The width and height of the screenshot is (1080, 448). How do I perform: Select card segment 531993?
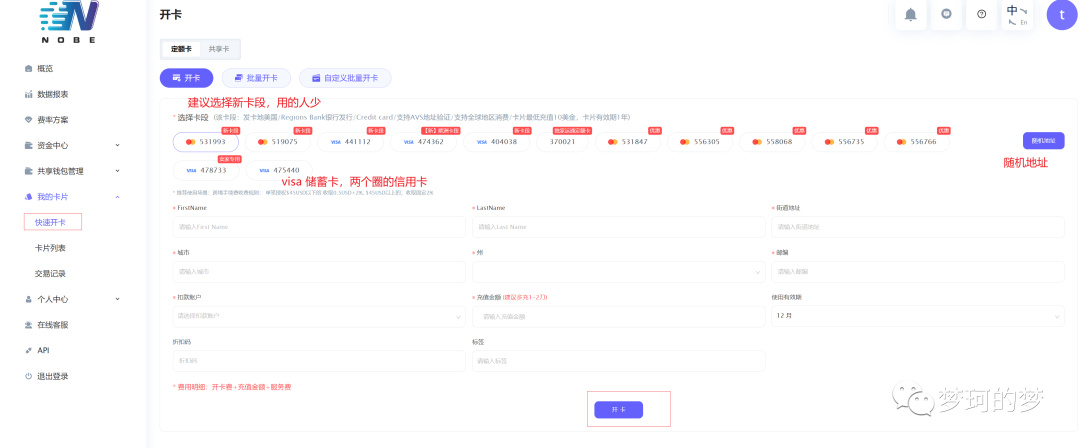pyautogui.click(x=206, y=142)
